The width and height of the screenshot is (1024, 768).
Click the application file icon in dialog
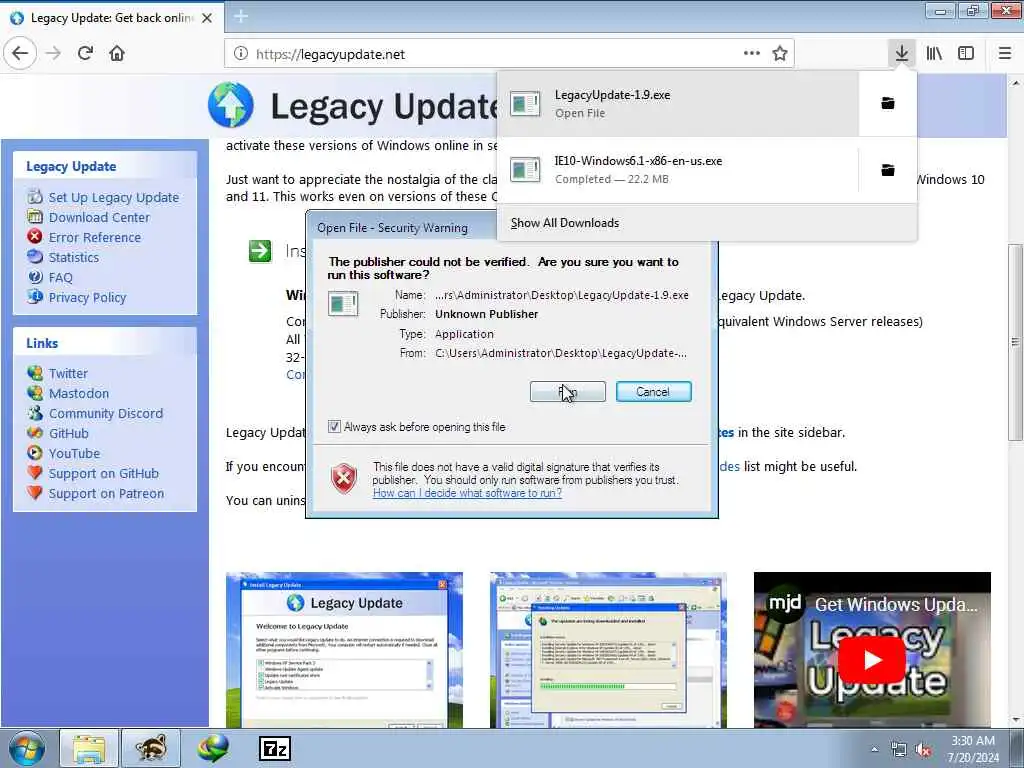(343, 304)
